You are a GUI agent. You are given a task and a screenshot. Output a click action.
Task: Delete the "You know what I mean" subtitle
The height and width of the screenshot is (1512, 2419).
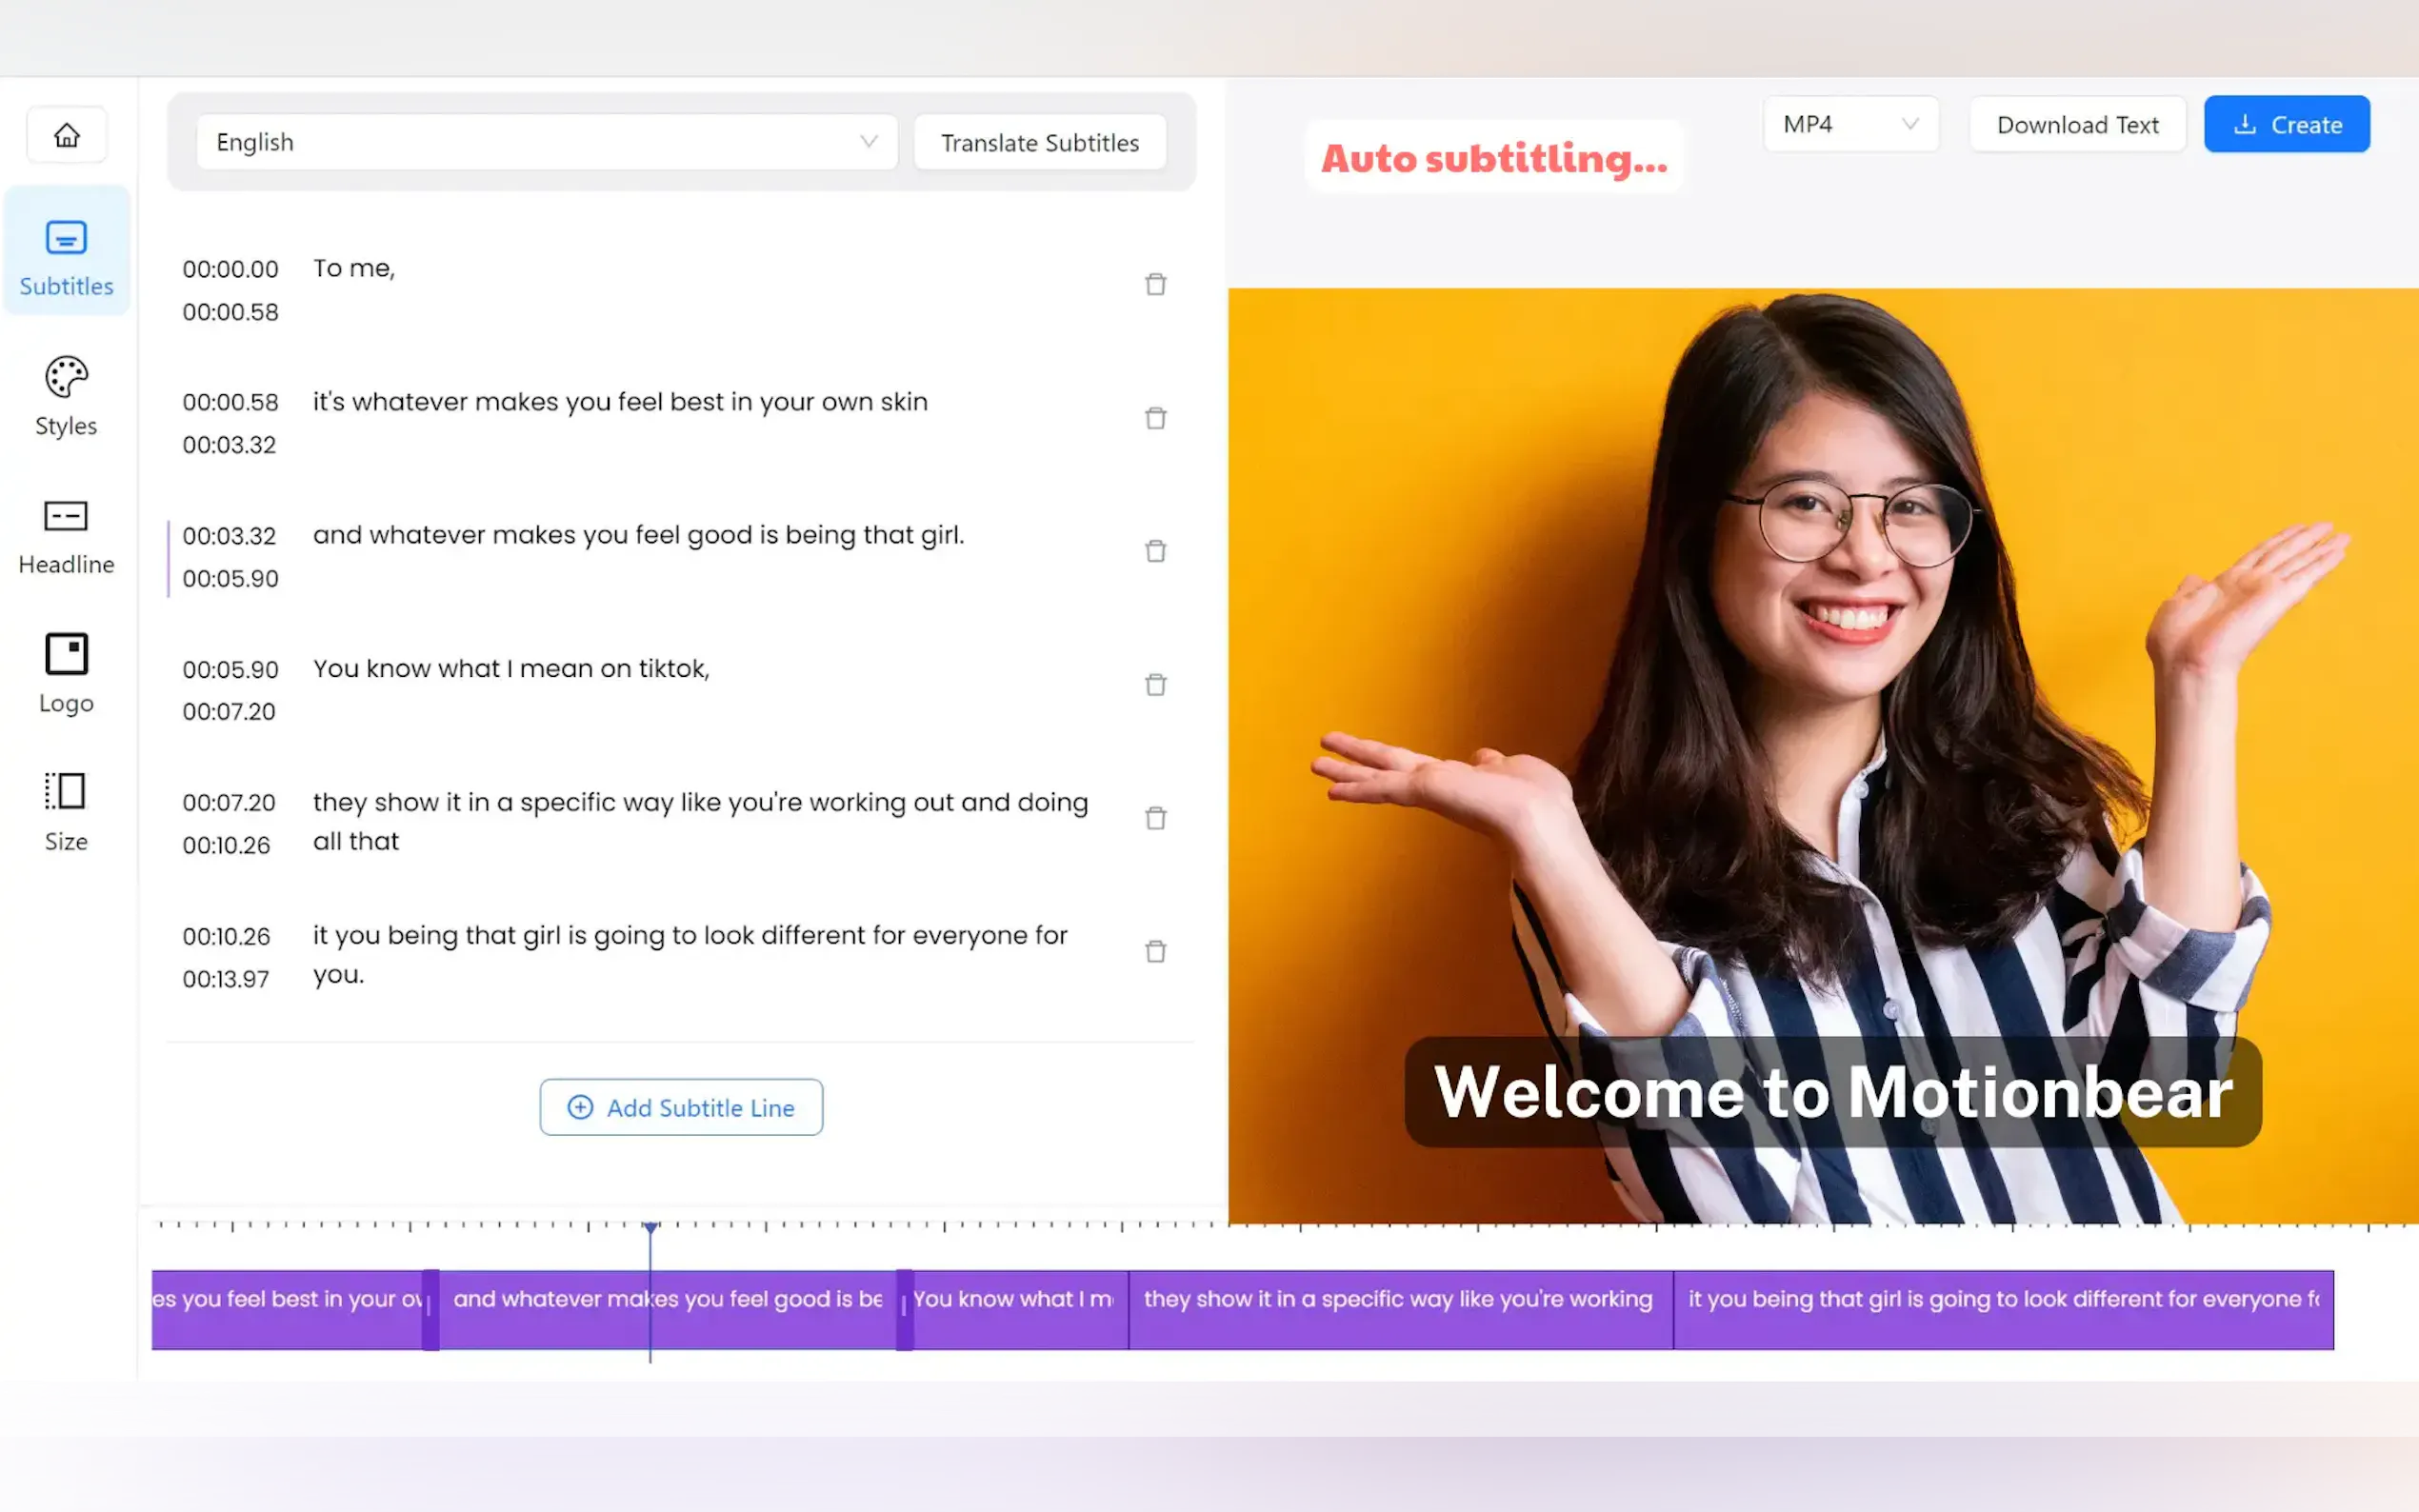click(1155, 685)
